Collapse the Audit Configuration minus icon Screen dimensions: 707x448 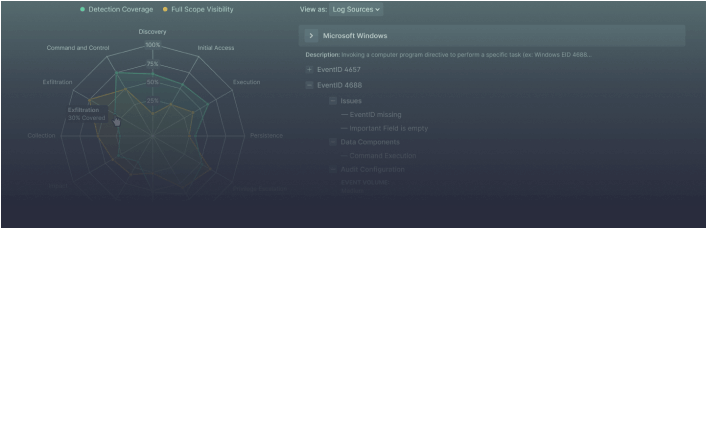click(x=332, y=169)
